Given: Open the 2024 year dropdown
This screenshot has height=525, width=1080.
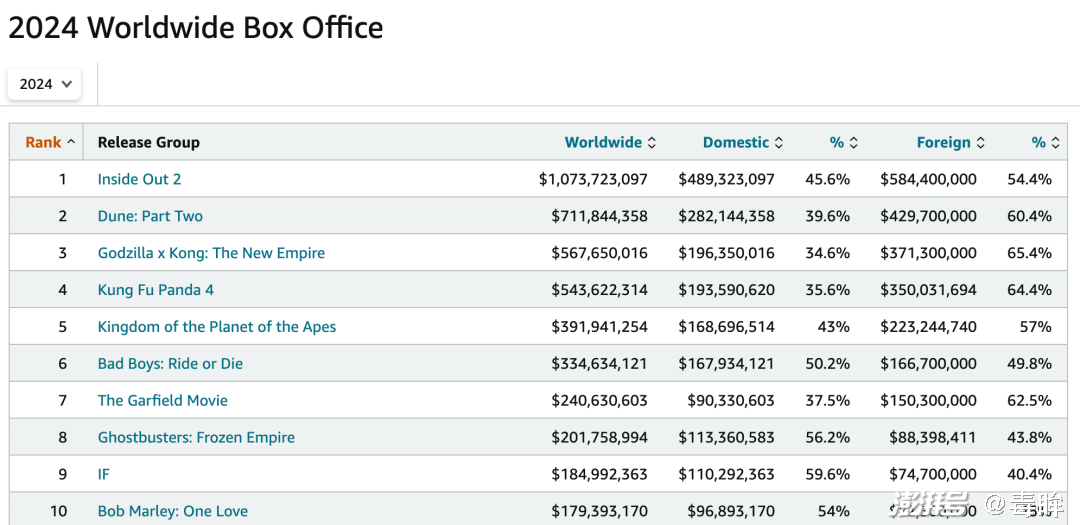Looking at the screenshot, I should pyautogui.click(x=44, y=84).
